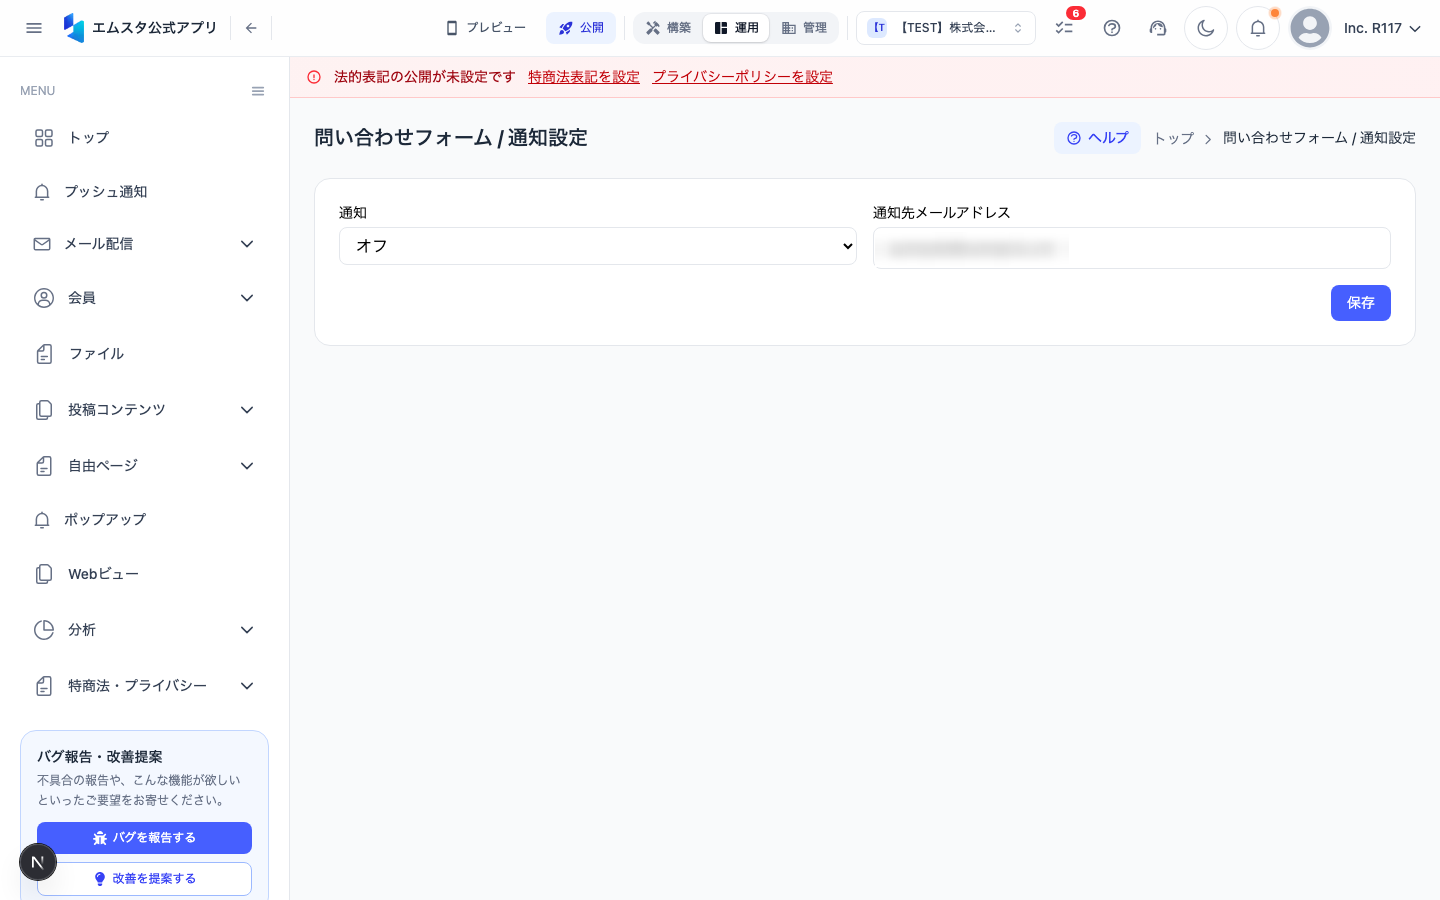Expand the 投稿コンテンツ section
The width and height of the screenshot is (1440, 900).
144,410
